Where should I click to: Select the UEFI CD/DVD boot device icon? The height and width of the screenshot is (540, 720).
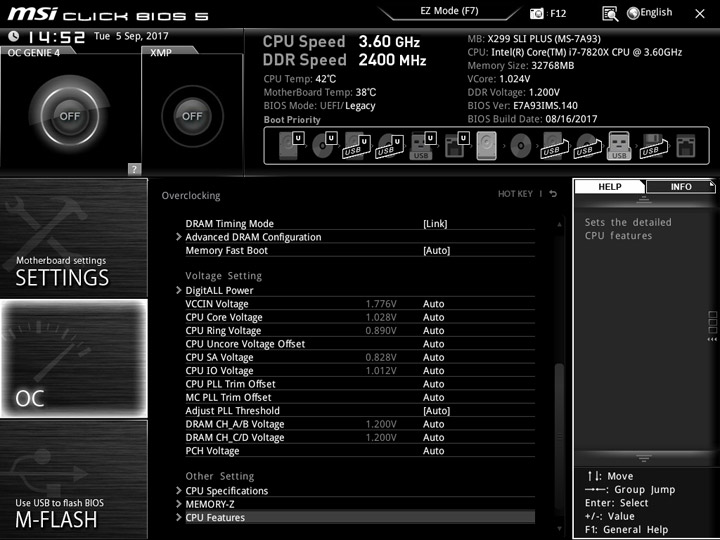click(x=324, y=145)
